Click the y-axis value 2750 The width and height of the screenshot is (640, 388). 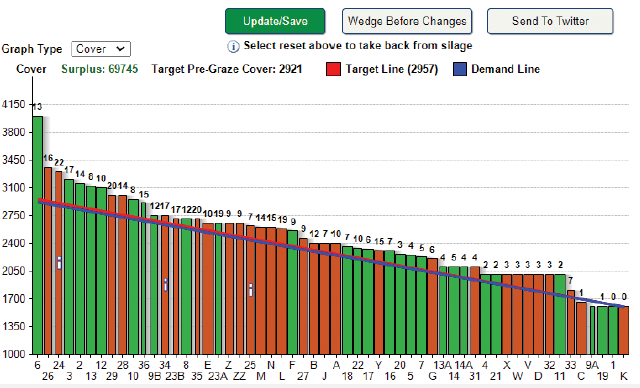14,215
